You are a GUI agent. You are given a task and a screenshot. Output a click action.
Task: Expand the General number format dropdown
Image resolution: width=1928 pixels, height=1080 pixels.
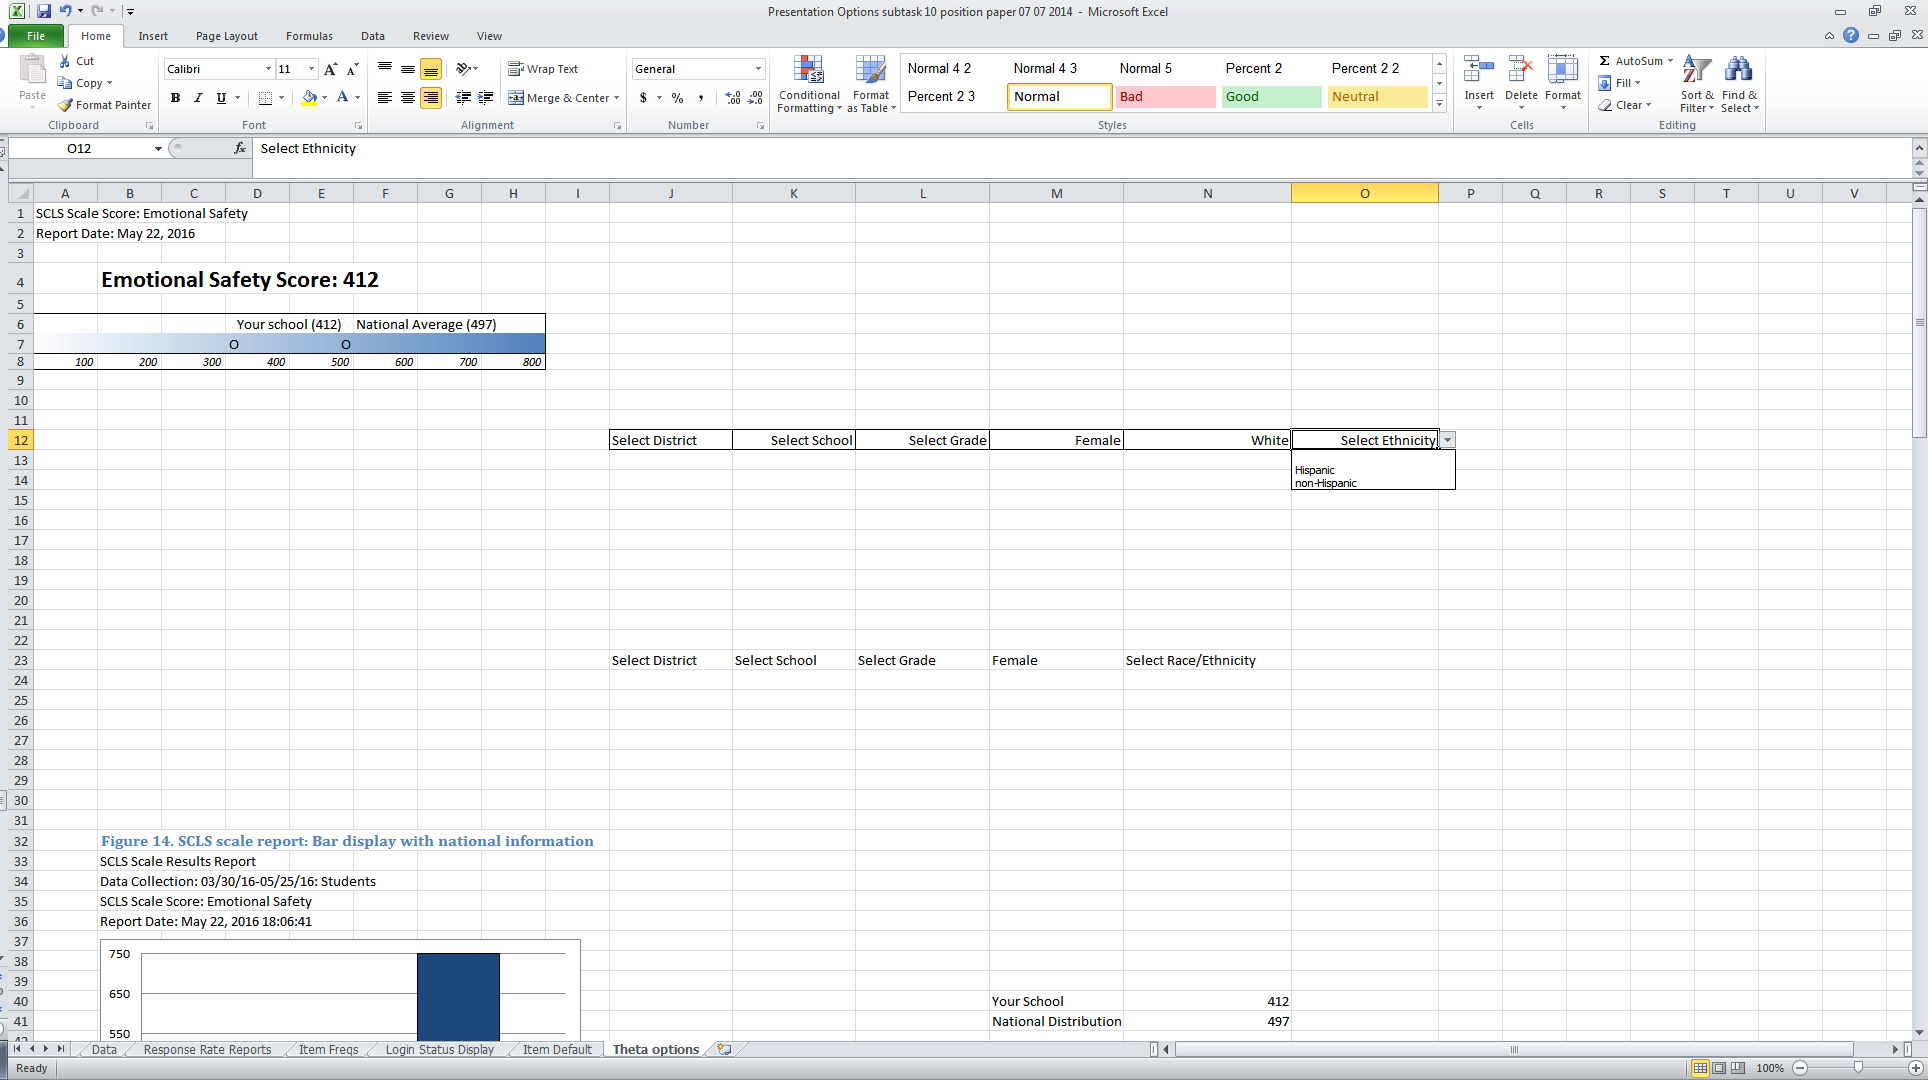pos(758,69)
